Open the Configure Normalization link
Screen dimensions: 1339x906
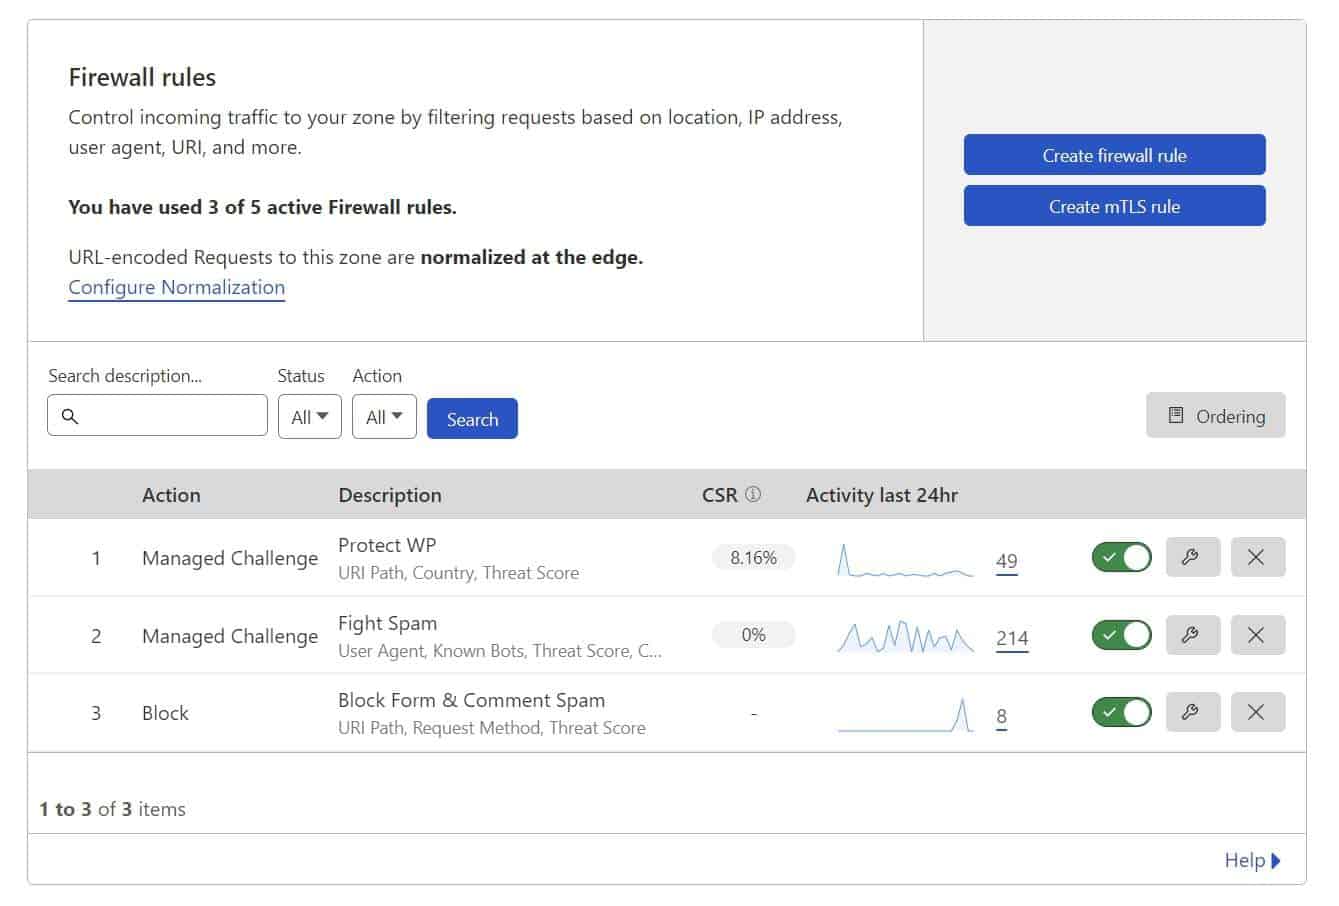pyautogui.click(x=177, y=288)
